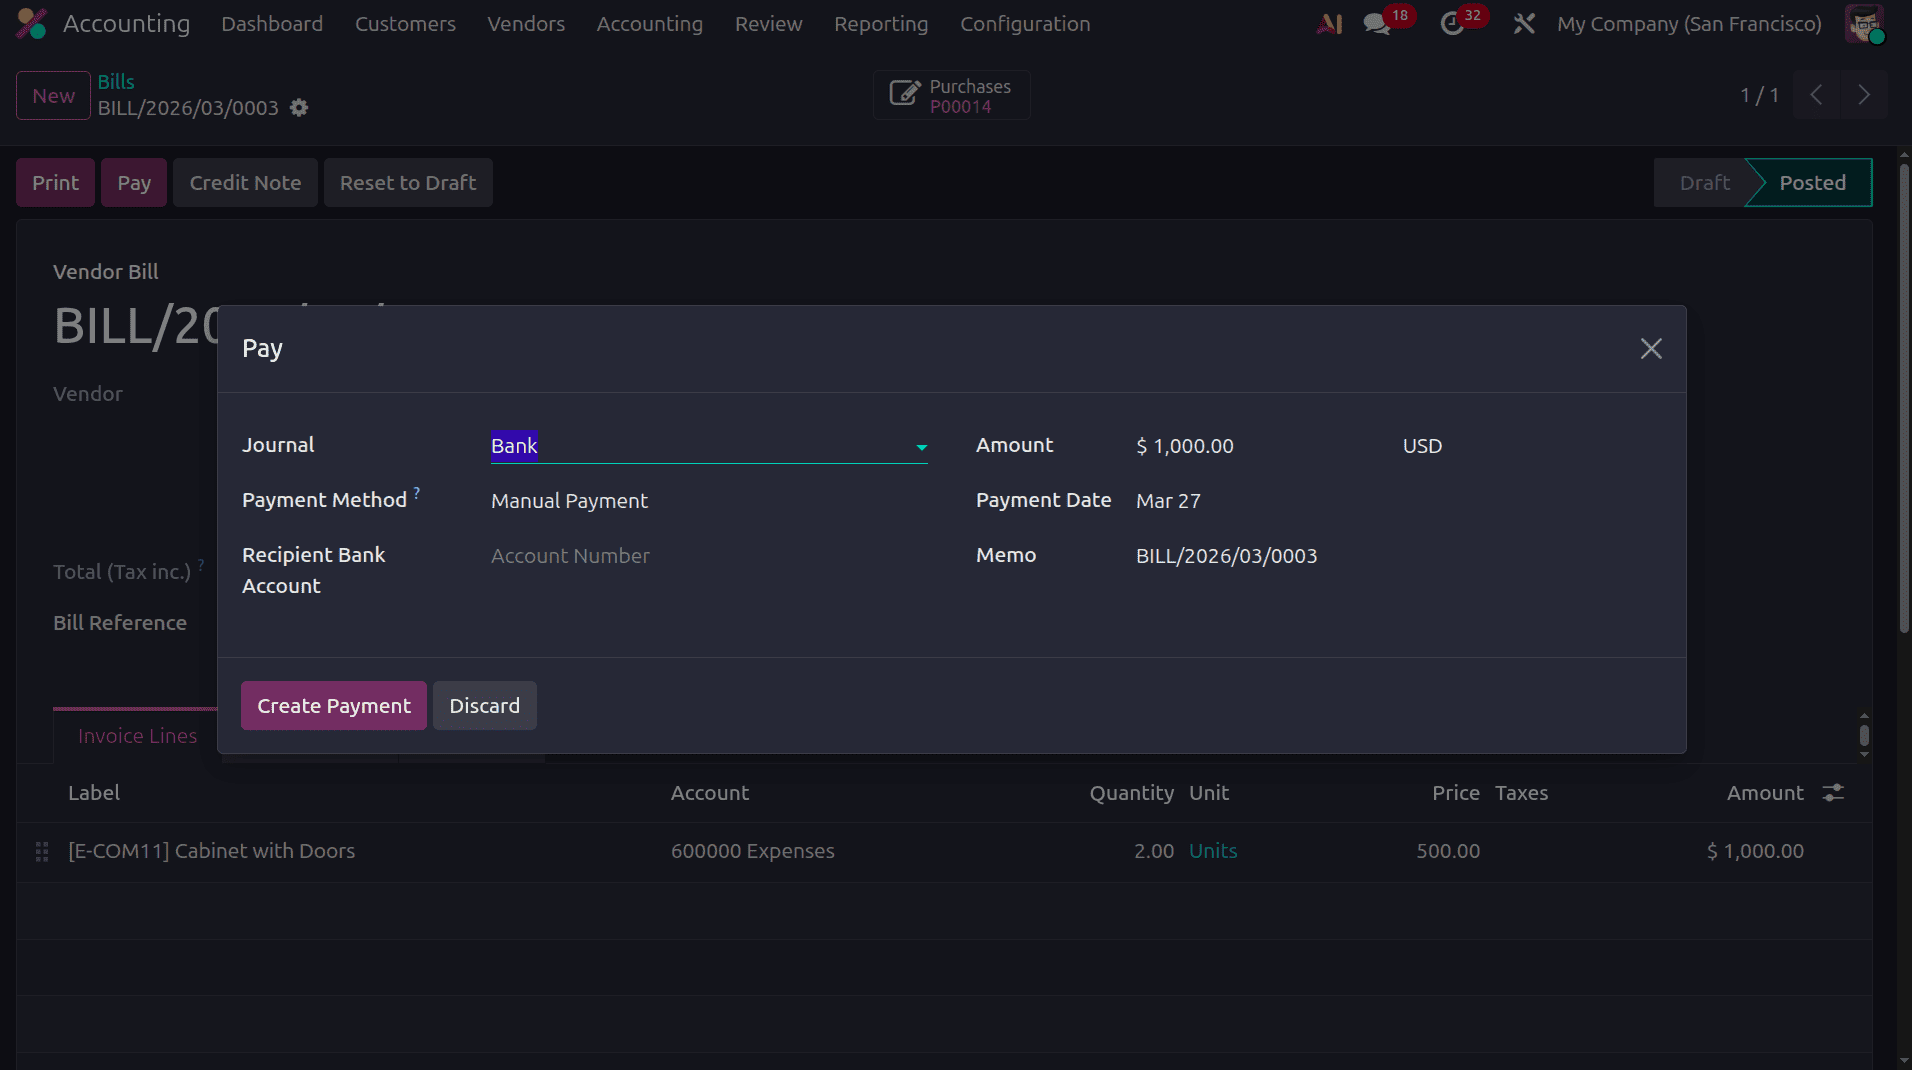Click the Accounting app logo
The image size is (1912, 1070).
[x=30, y=23]
